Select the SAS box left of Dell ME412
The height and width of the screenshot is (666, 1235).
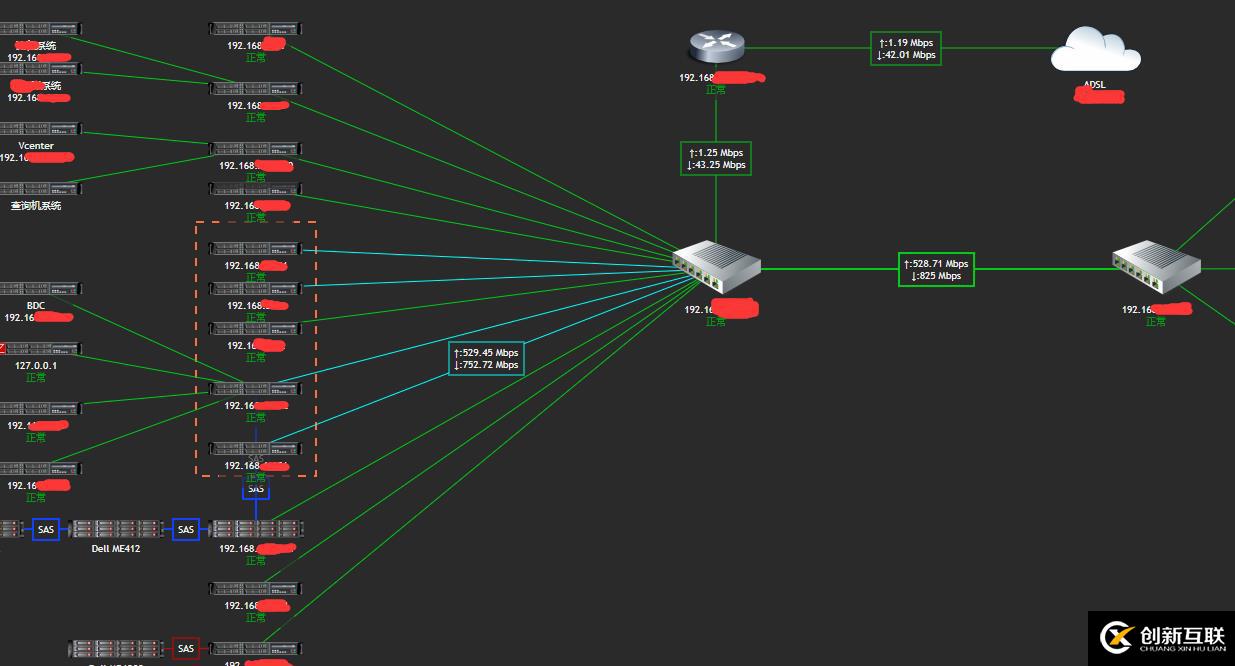(x=46, y=529)
